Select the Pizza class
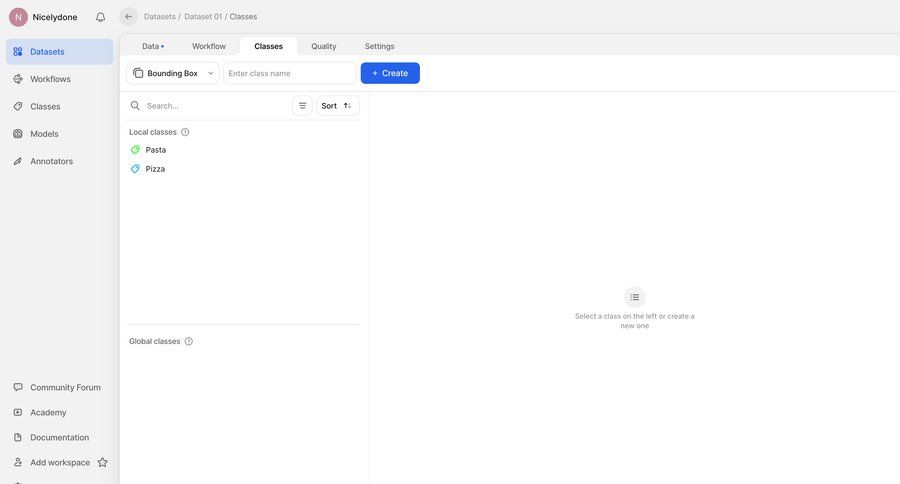Image resolution: width=900 pixels, height=484 pixels. (155, 169)
